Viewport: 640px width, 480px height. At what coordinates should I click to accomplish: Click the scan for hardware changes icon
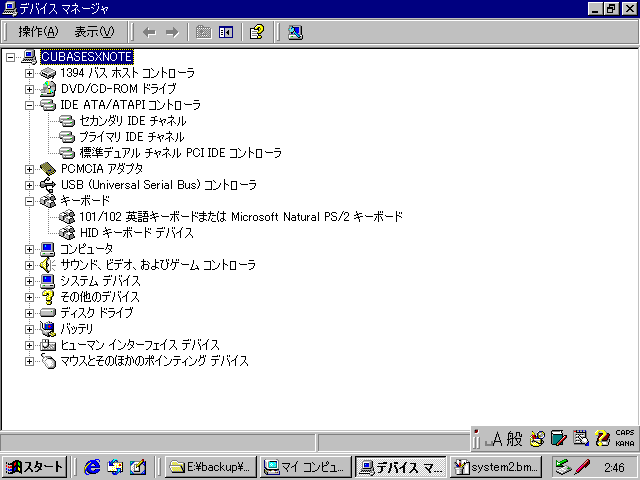point(295,32)
